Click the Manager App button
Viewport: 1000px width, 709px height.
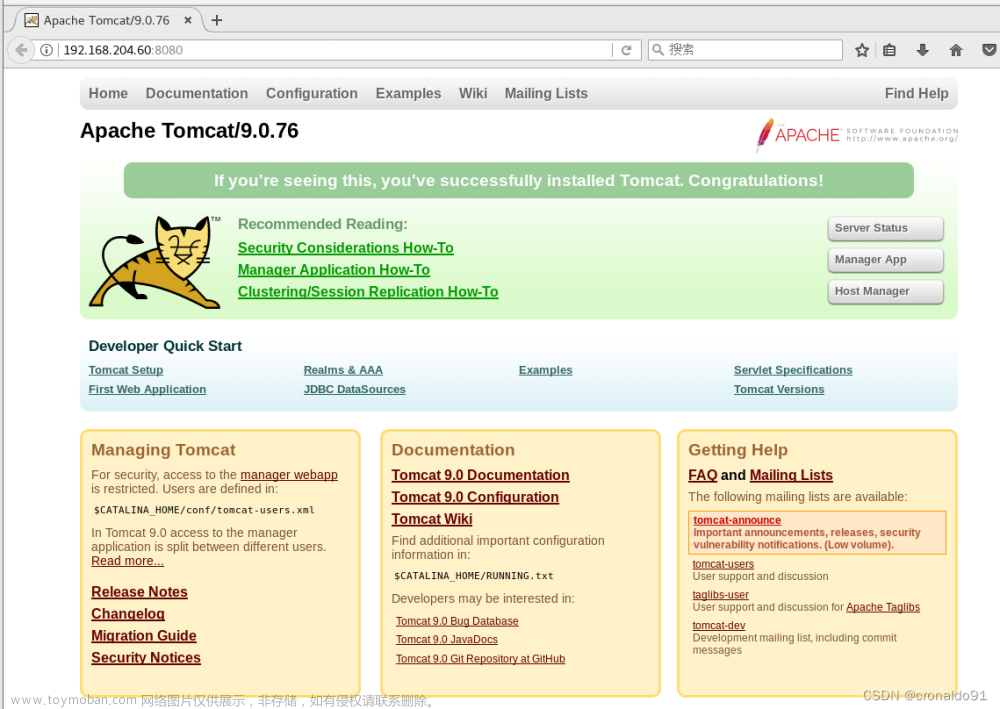(x=885, y=259)
